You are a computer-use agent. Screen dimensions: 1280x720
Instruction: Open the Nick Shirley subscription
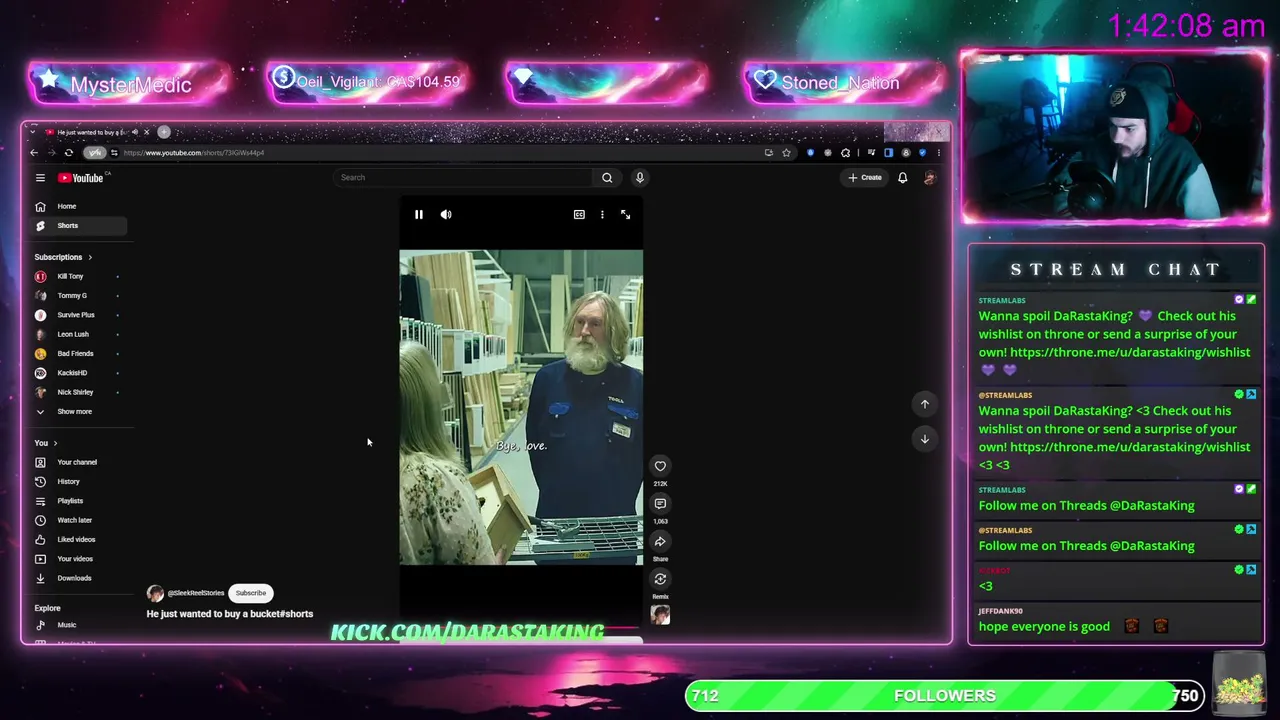click(x=78, y=392)
